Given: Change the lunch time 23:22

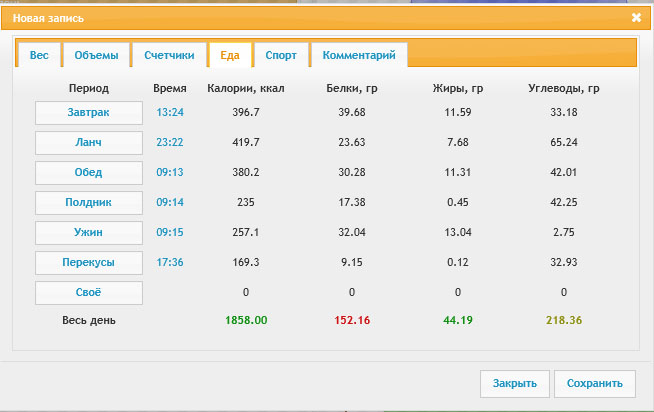Looking at the screenshot, I should 169,142.
